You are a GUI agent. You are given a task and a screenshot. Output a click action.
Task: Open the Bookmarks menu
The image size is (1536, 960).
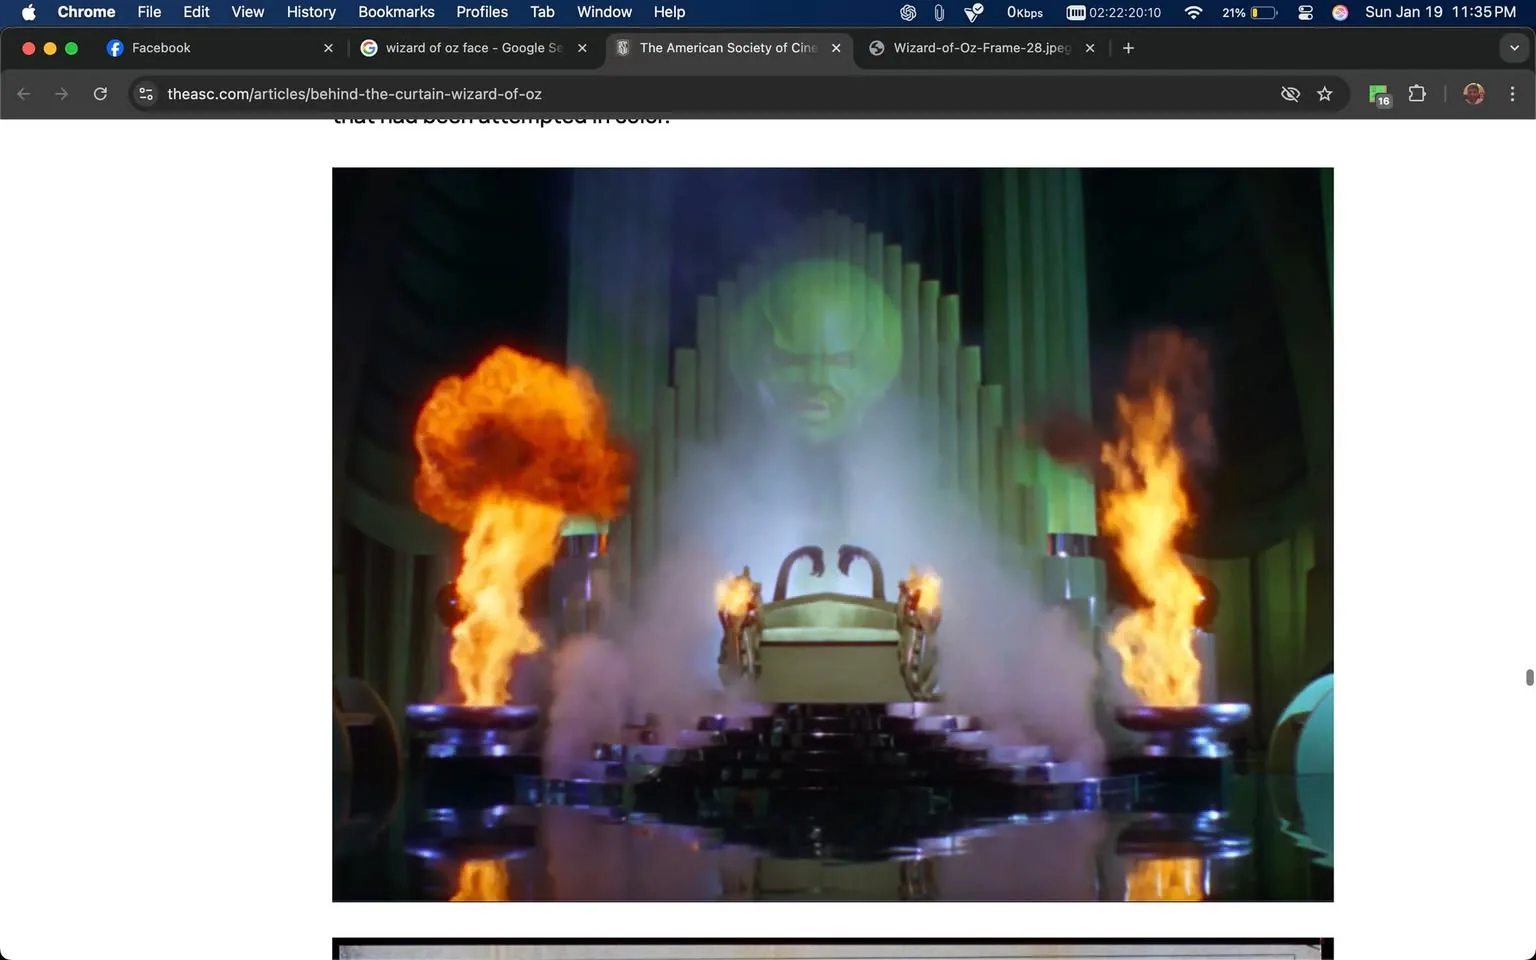(x=396, y=12)
